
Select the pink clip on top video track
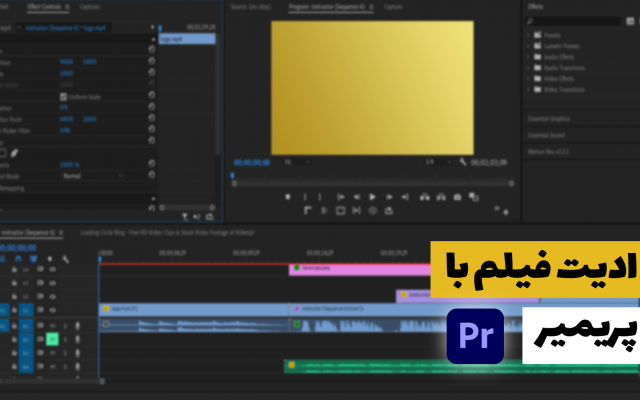click(x=360, y=269)
